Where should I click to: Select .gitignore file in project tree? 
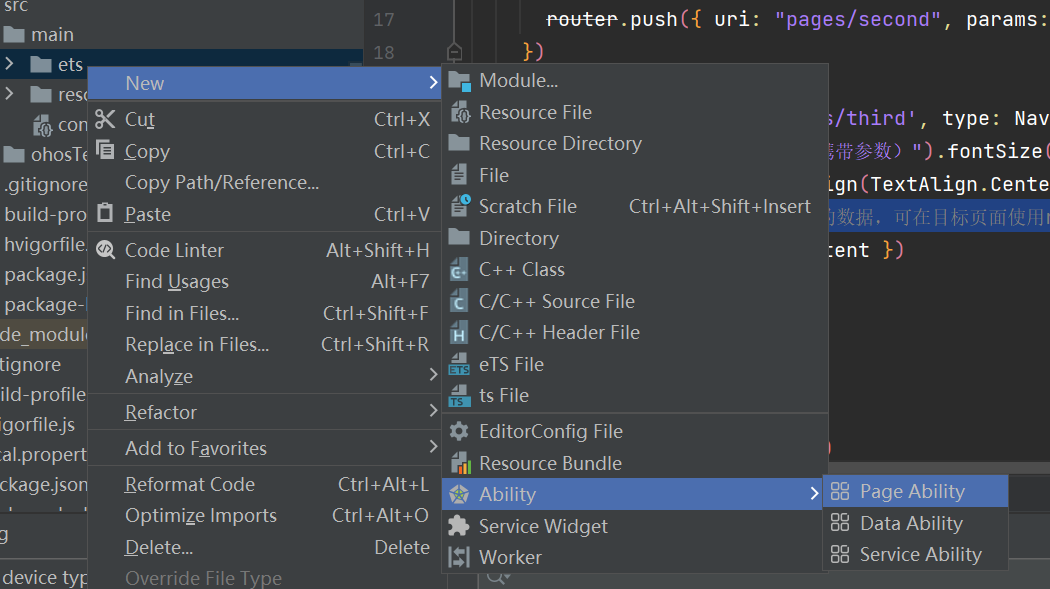pos(46,185)
